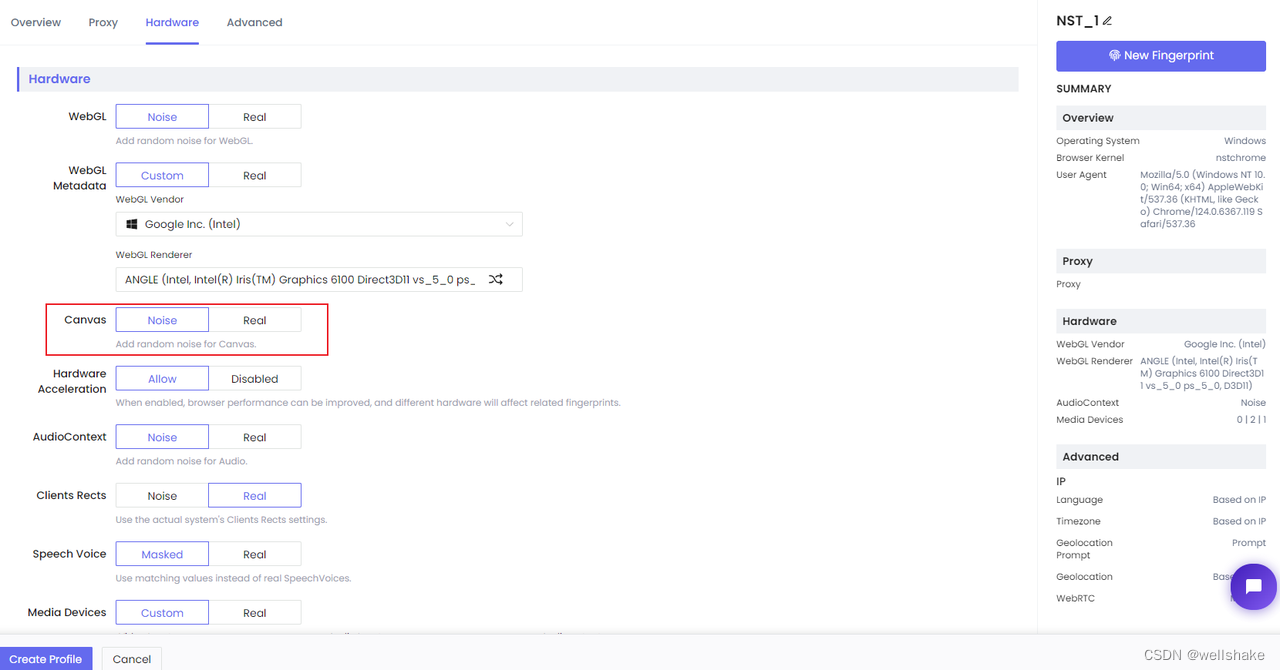Click the Hardware heading in summary panel
This screenshot has height=670, width=1280.
1089,321
